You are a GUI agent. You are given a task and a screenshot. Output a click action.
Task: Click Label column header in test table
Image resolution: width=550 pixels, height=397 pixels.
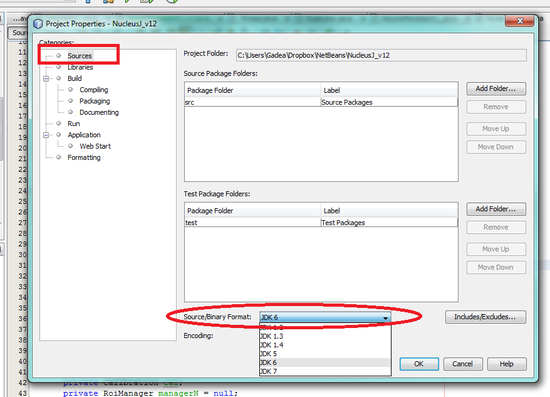click(389, 210)
